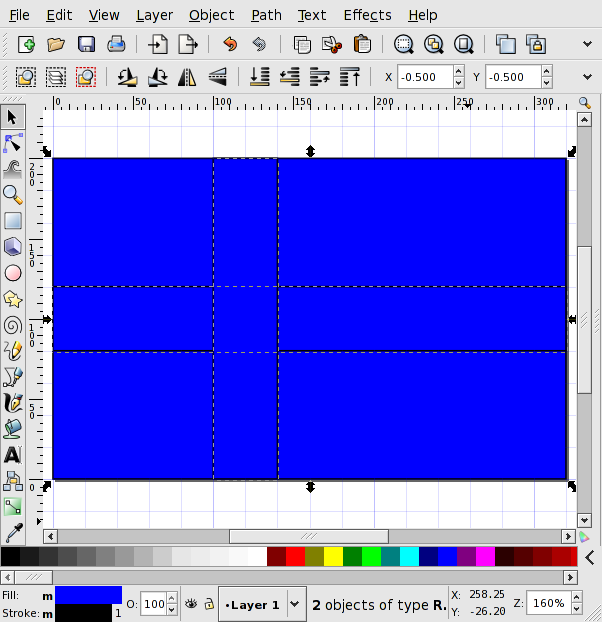Click the Undo arrow icon
Image resolution: width=602 pixels, height=622 pixels.
tap(230, 44)
